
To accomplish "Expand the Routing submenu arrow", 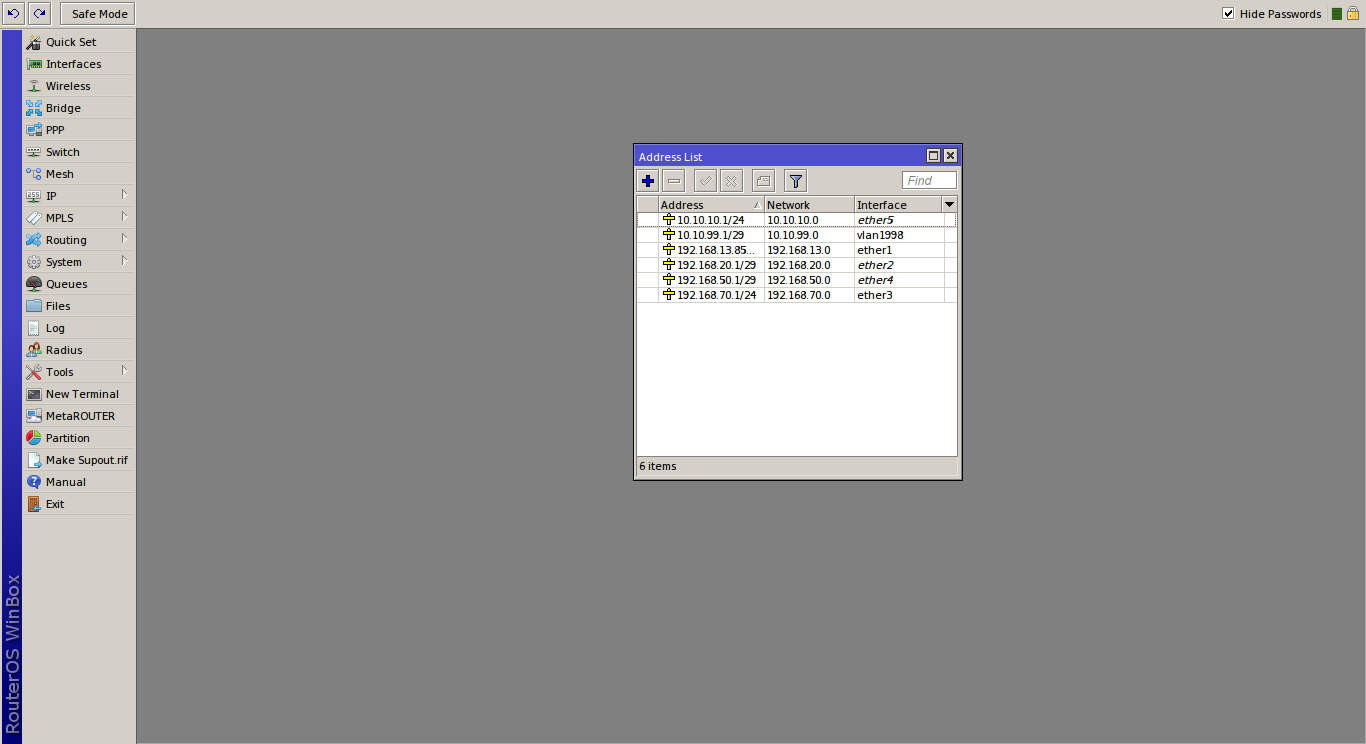I will [125, 238].
